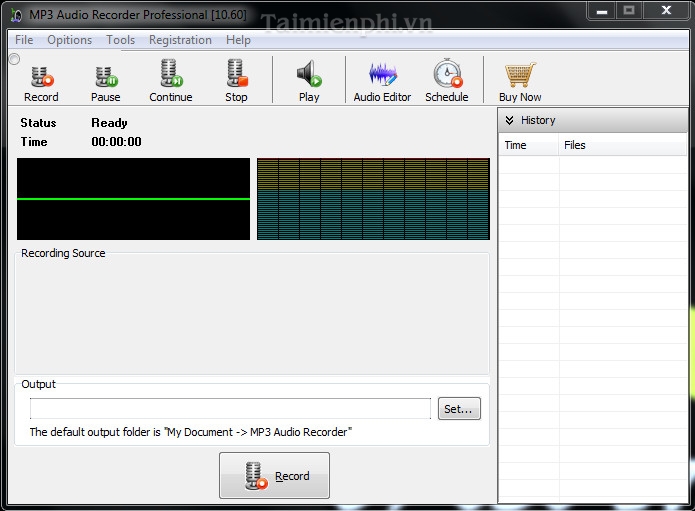Open the Schedule recording tool
Viewport: 695px width, 511px height.
point(447,81)
